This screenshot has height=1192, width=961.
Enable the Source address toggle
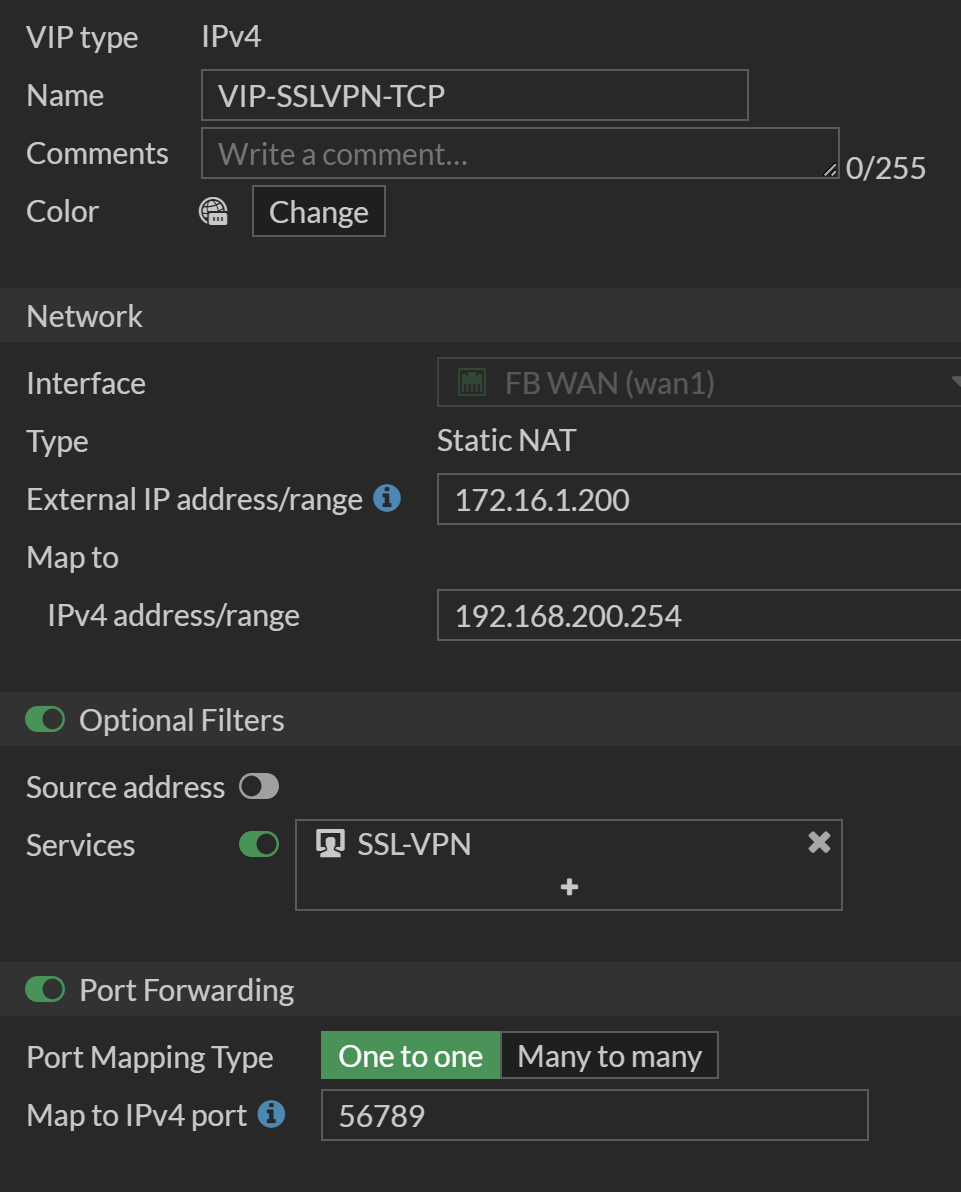coord(259,787)
